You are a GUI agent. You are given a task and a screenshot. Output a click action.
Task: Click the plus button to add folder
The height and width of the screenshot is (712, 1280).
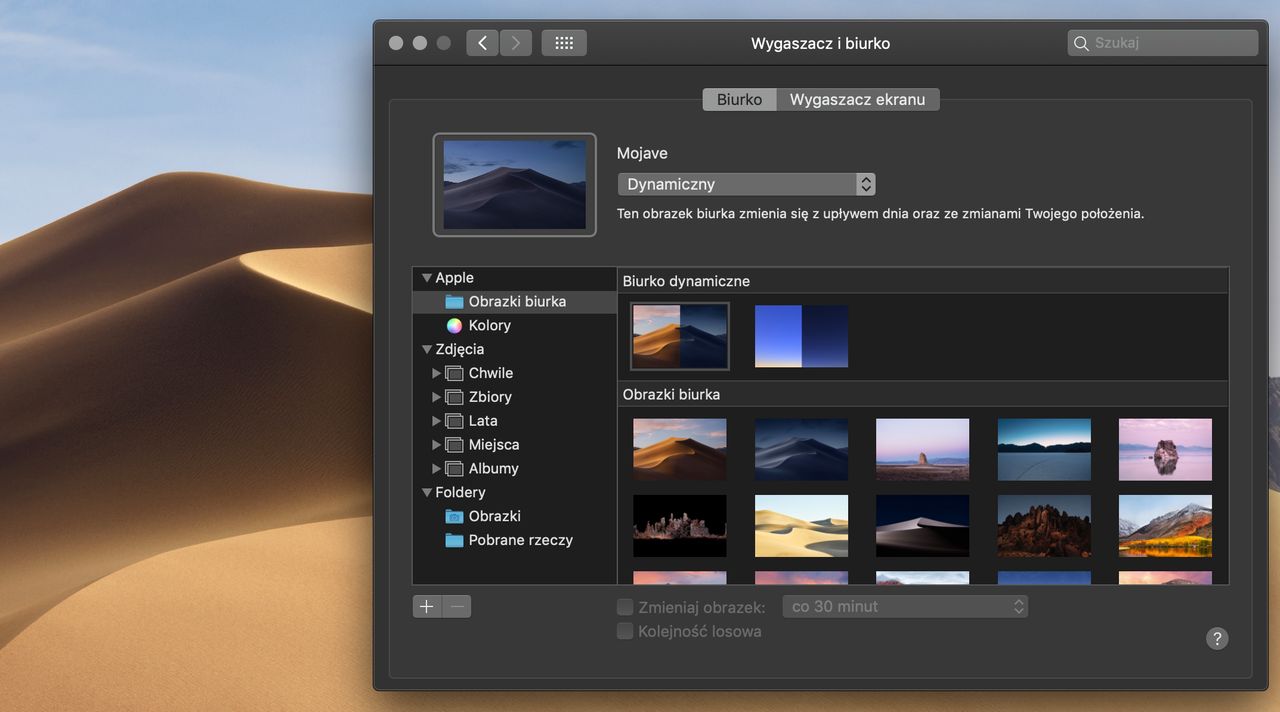click(427, 606)
